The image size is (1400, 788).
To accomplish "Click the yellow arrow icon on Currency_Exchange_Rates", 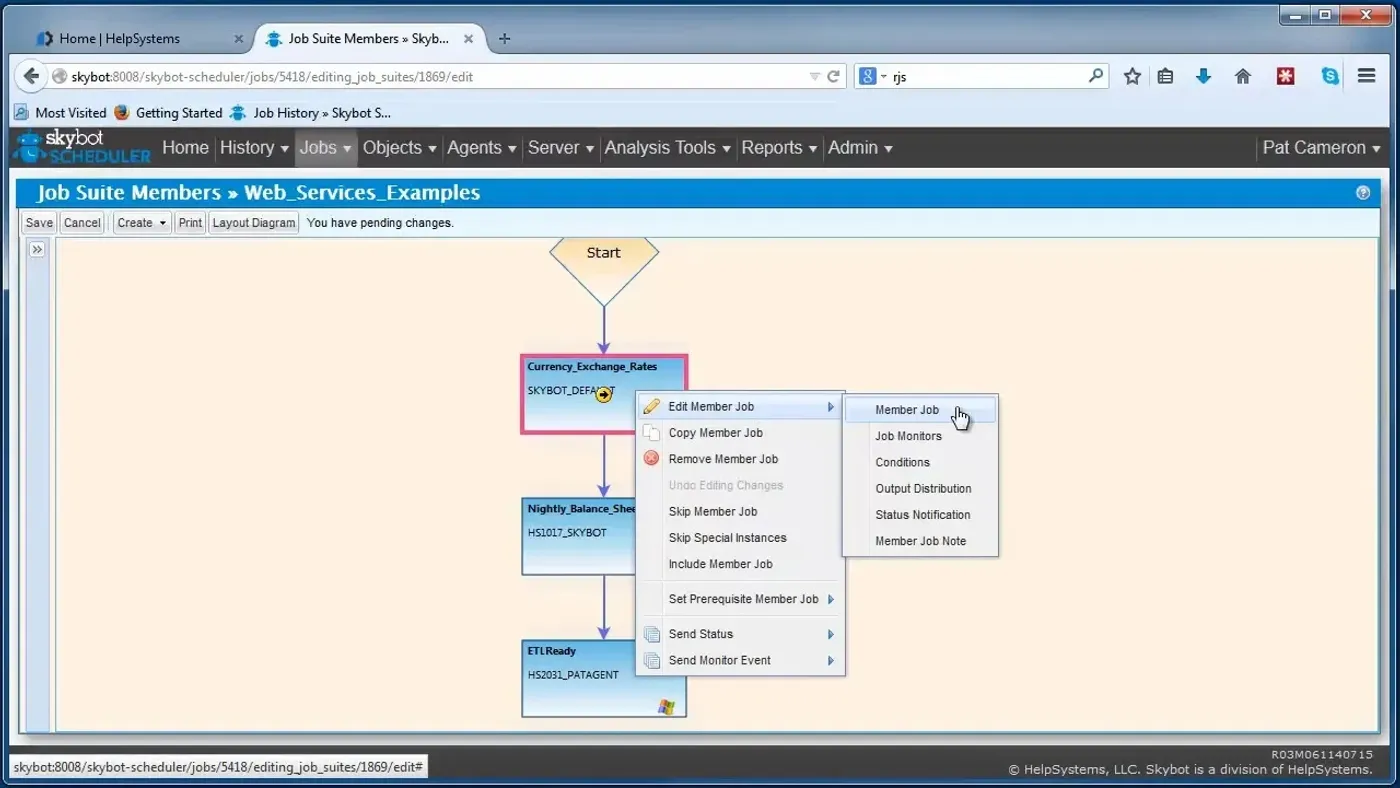I will [604, 395].
